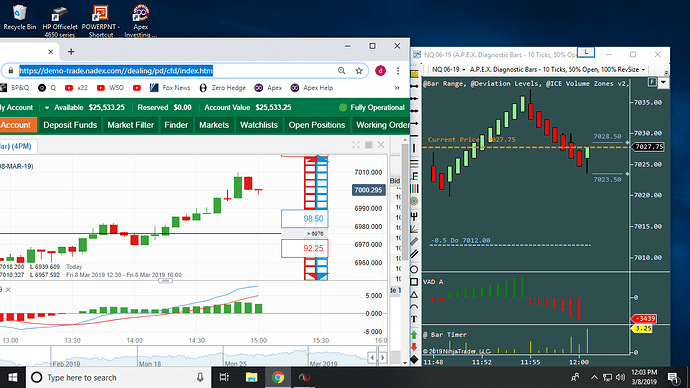Pick the text annotation tool
This screenshot has height=388, width=690.
[x=414, y=319]
